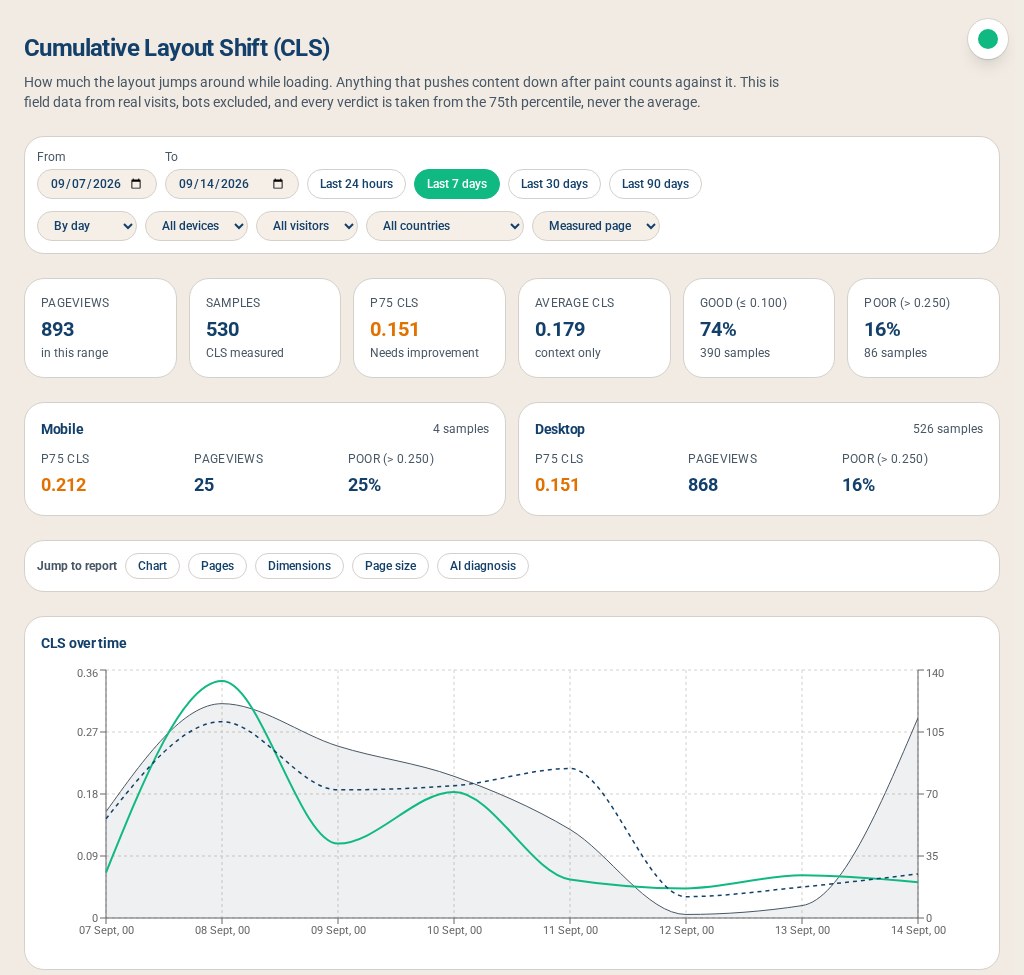Click the 4 samples label on Mobile

(461, 429)
